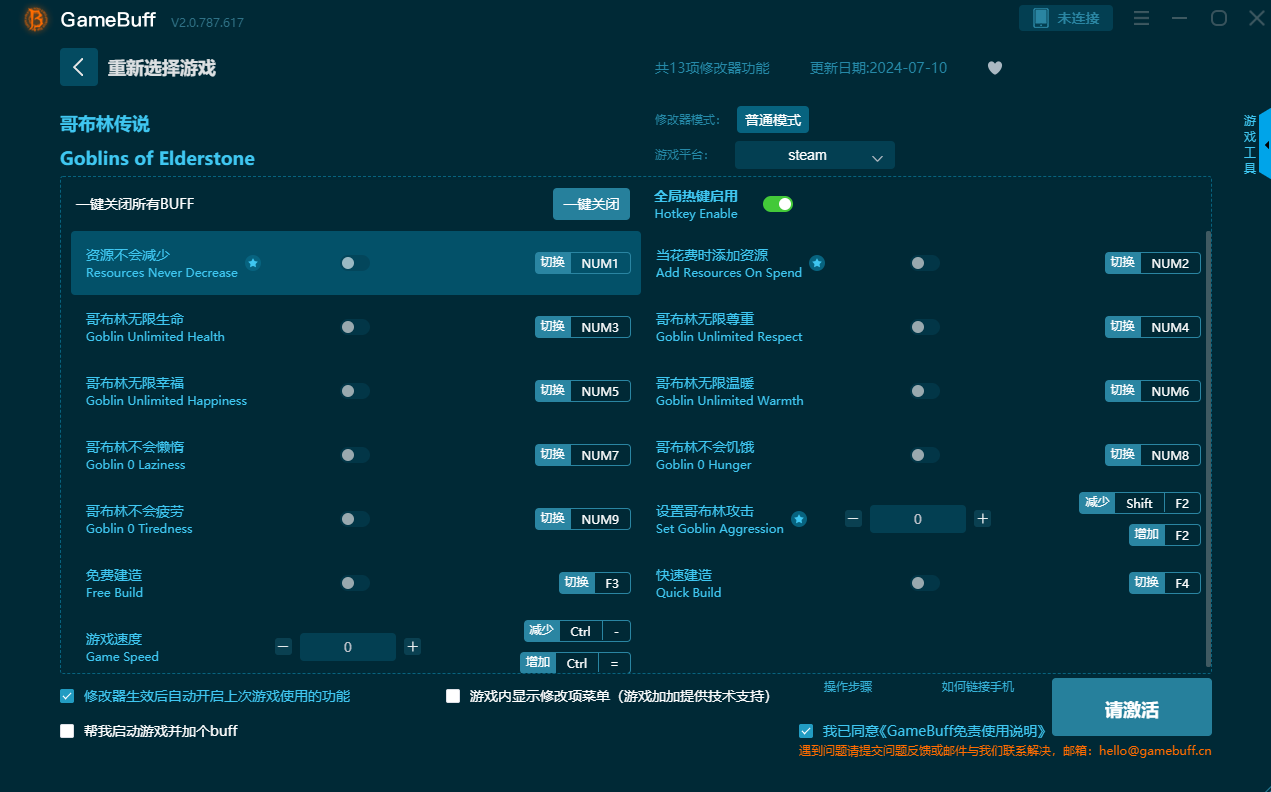Click the Goblins of Elderstone title

tap(157, 158)
